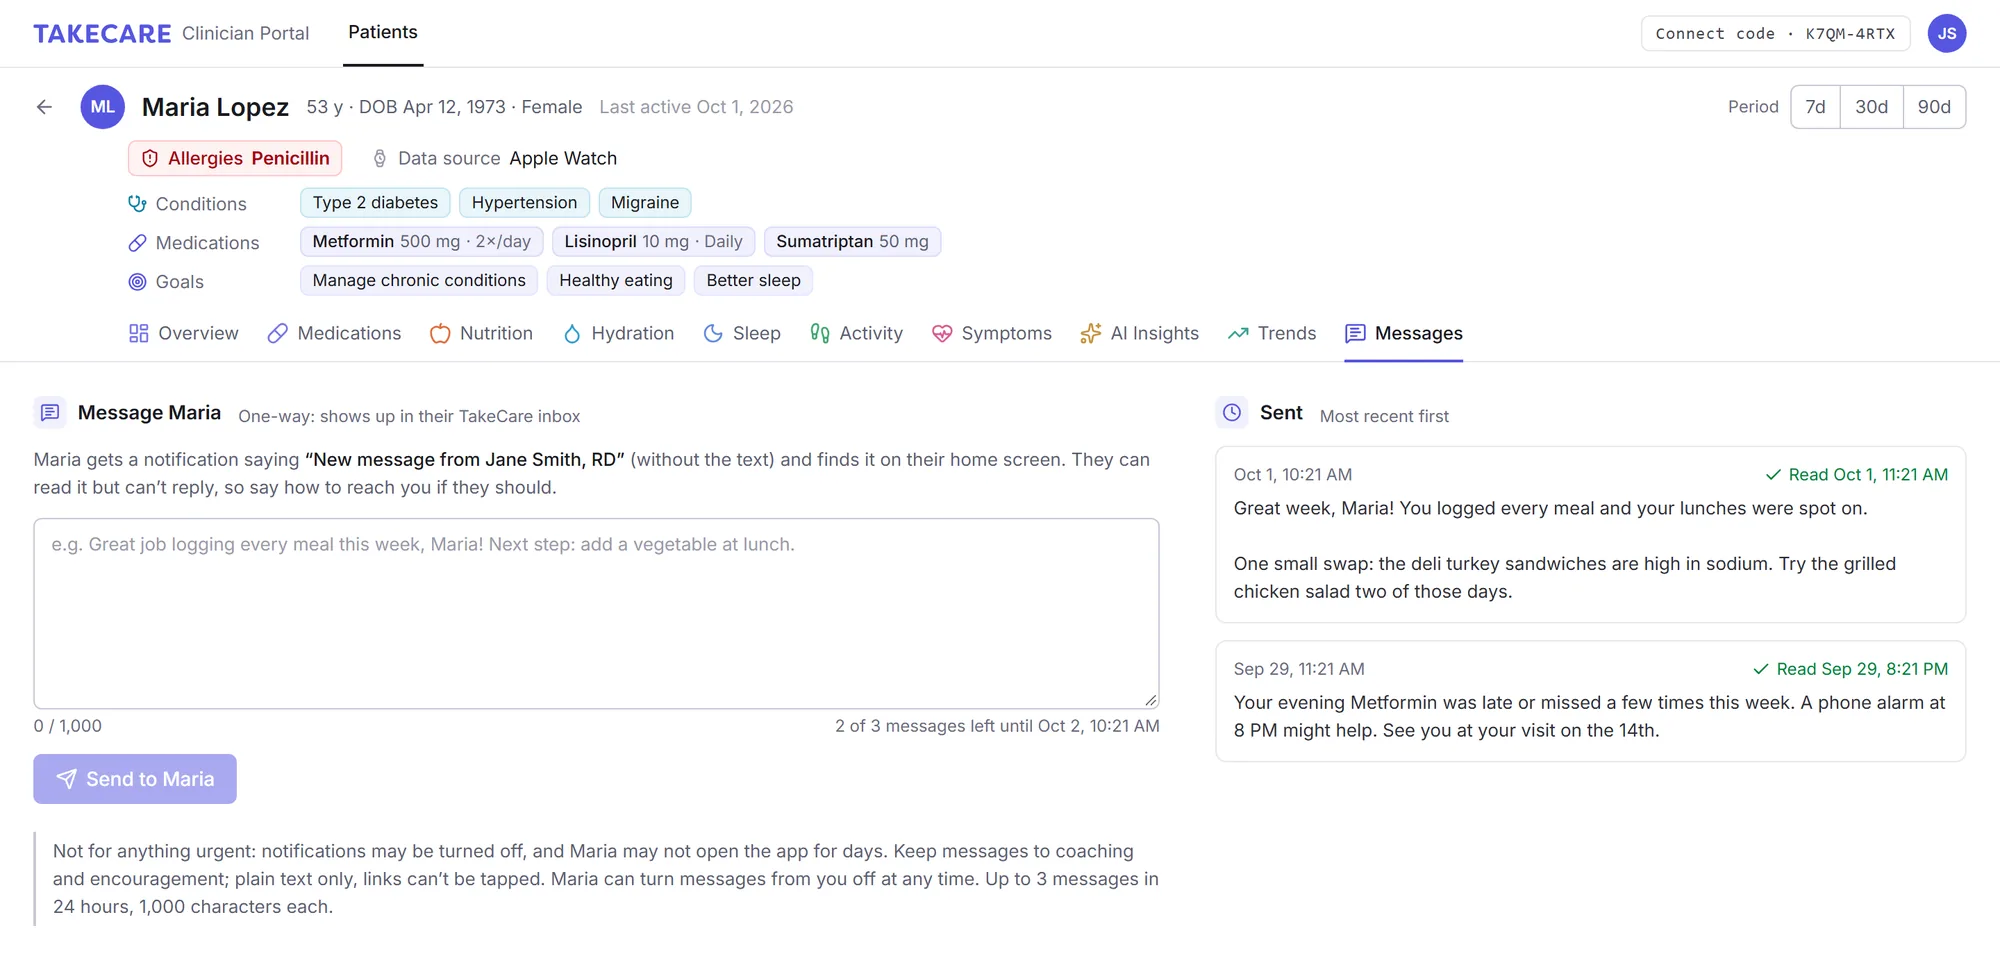This screenshot has width=2000, height=965.
Task: Click the apple icon of Nutrition tab
Action: (x=439, y=333)
